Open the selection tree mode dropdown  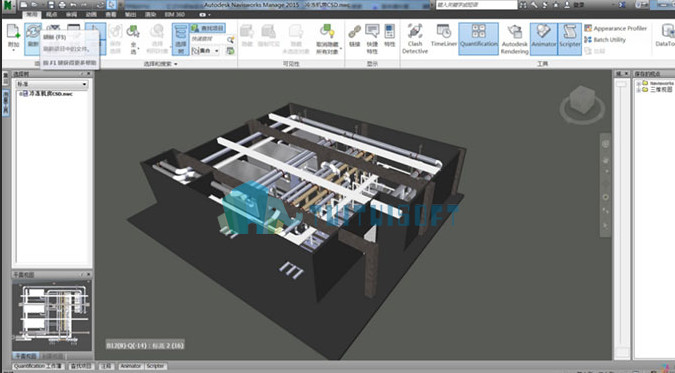coord(52,84)
